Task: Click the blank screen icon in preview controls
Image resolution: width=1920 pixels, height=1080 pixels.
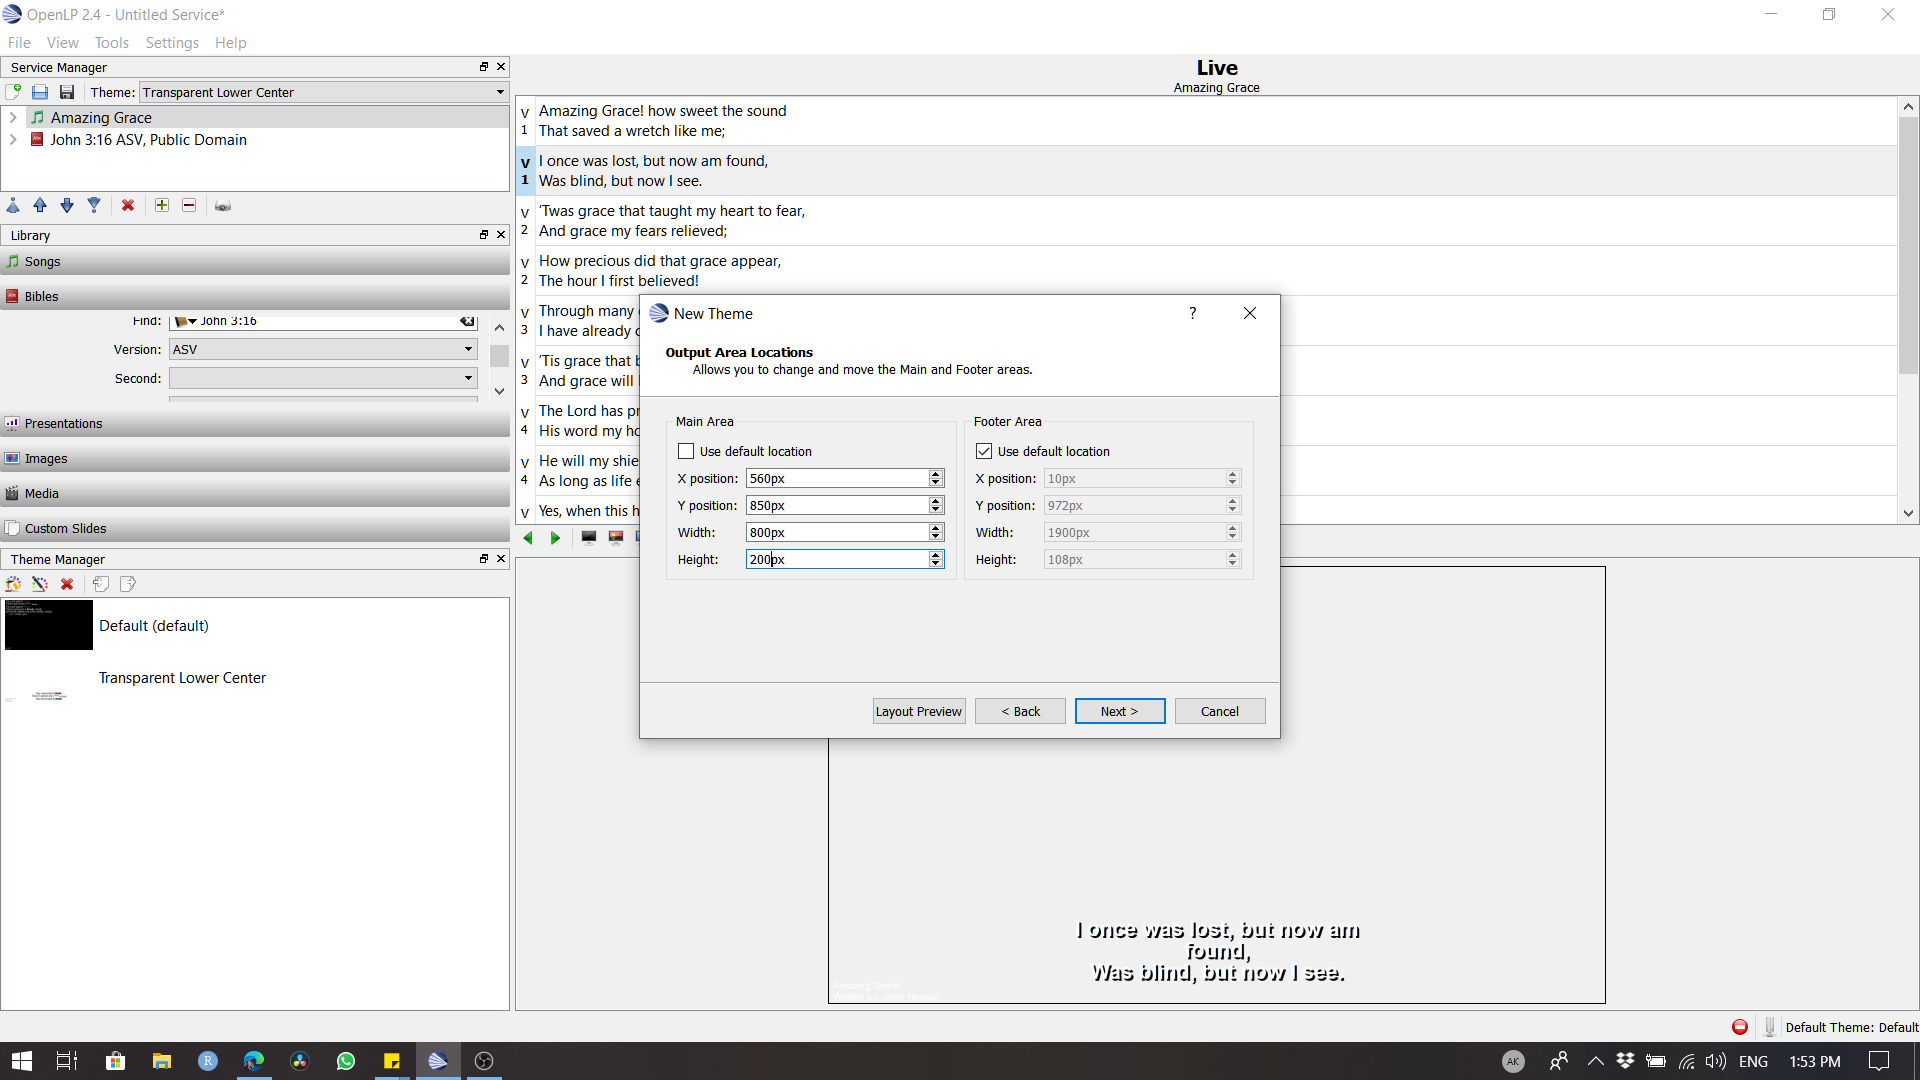Action: point(588,537)
